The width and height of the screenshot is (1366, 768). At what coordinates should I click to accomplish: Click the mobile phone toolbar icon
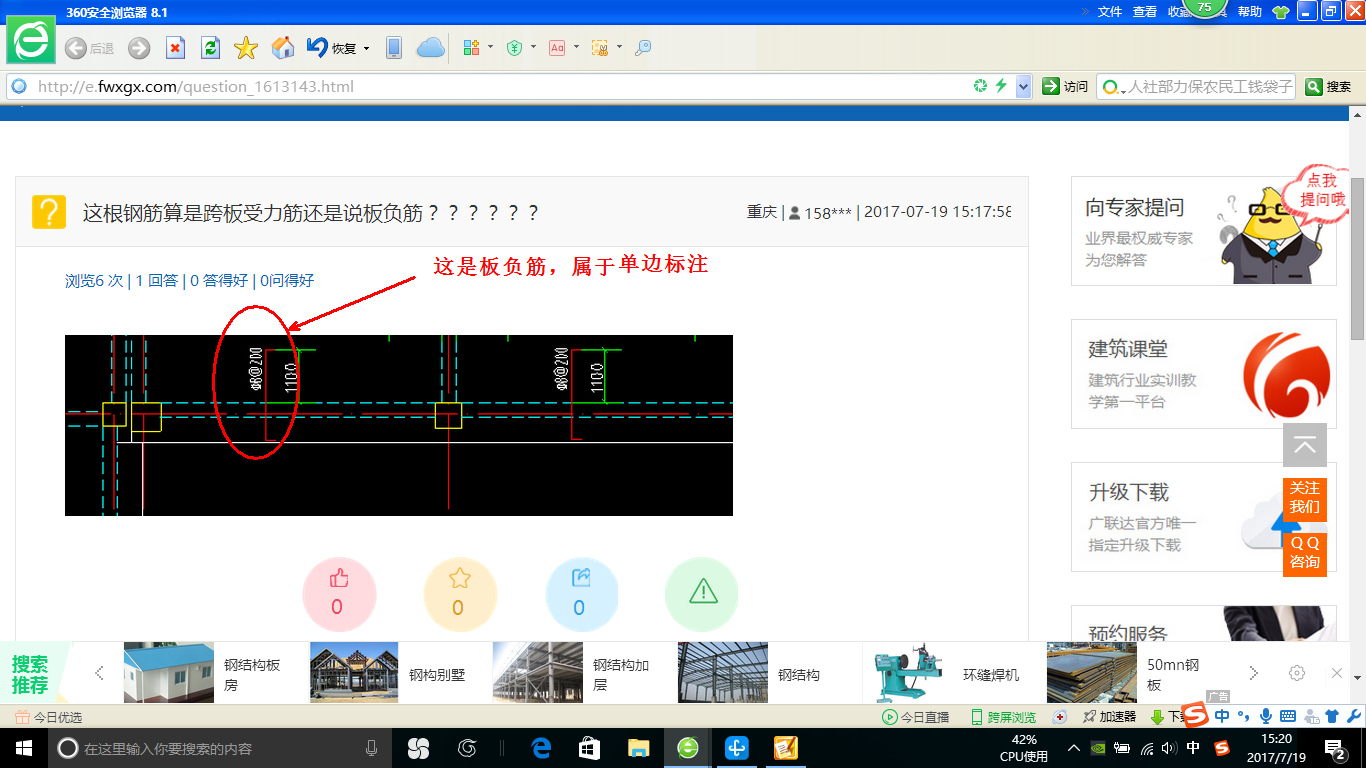(x=394, y=48)
